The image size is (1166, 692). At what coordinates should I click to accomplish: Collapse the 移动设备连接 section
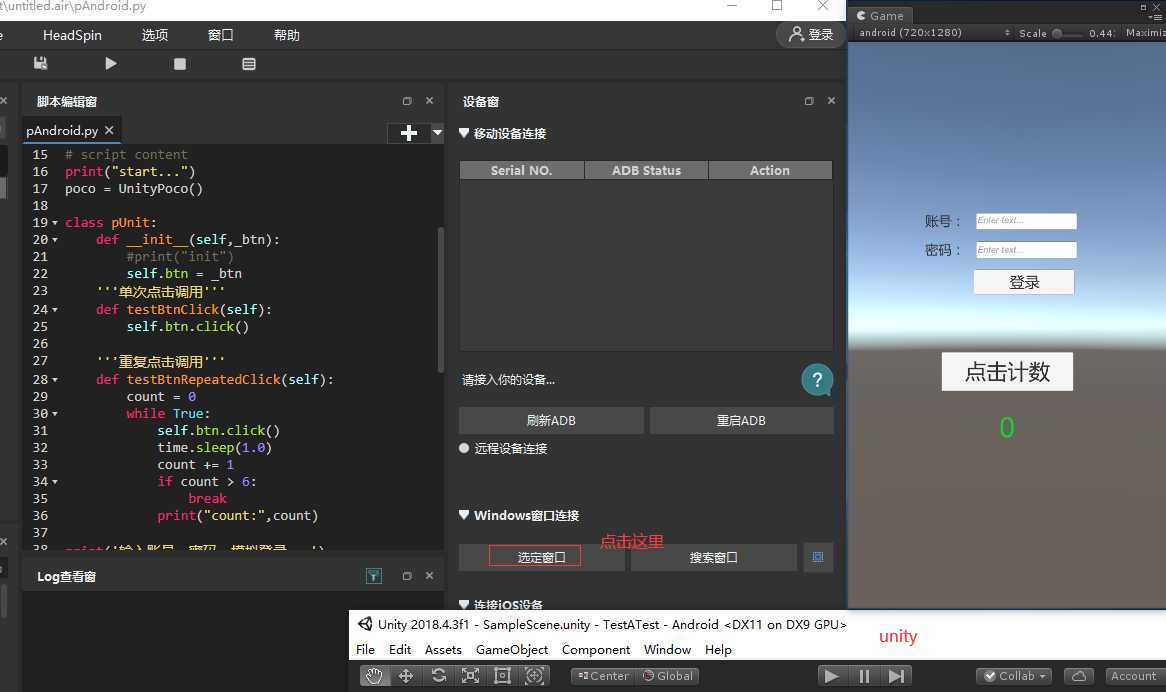coord(464,133)
